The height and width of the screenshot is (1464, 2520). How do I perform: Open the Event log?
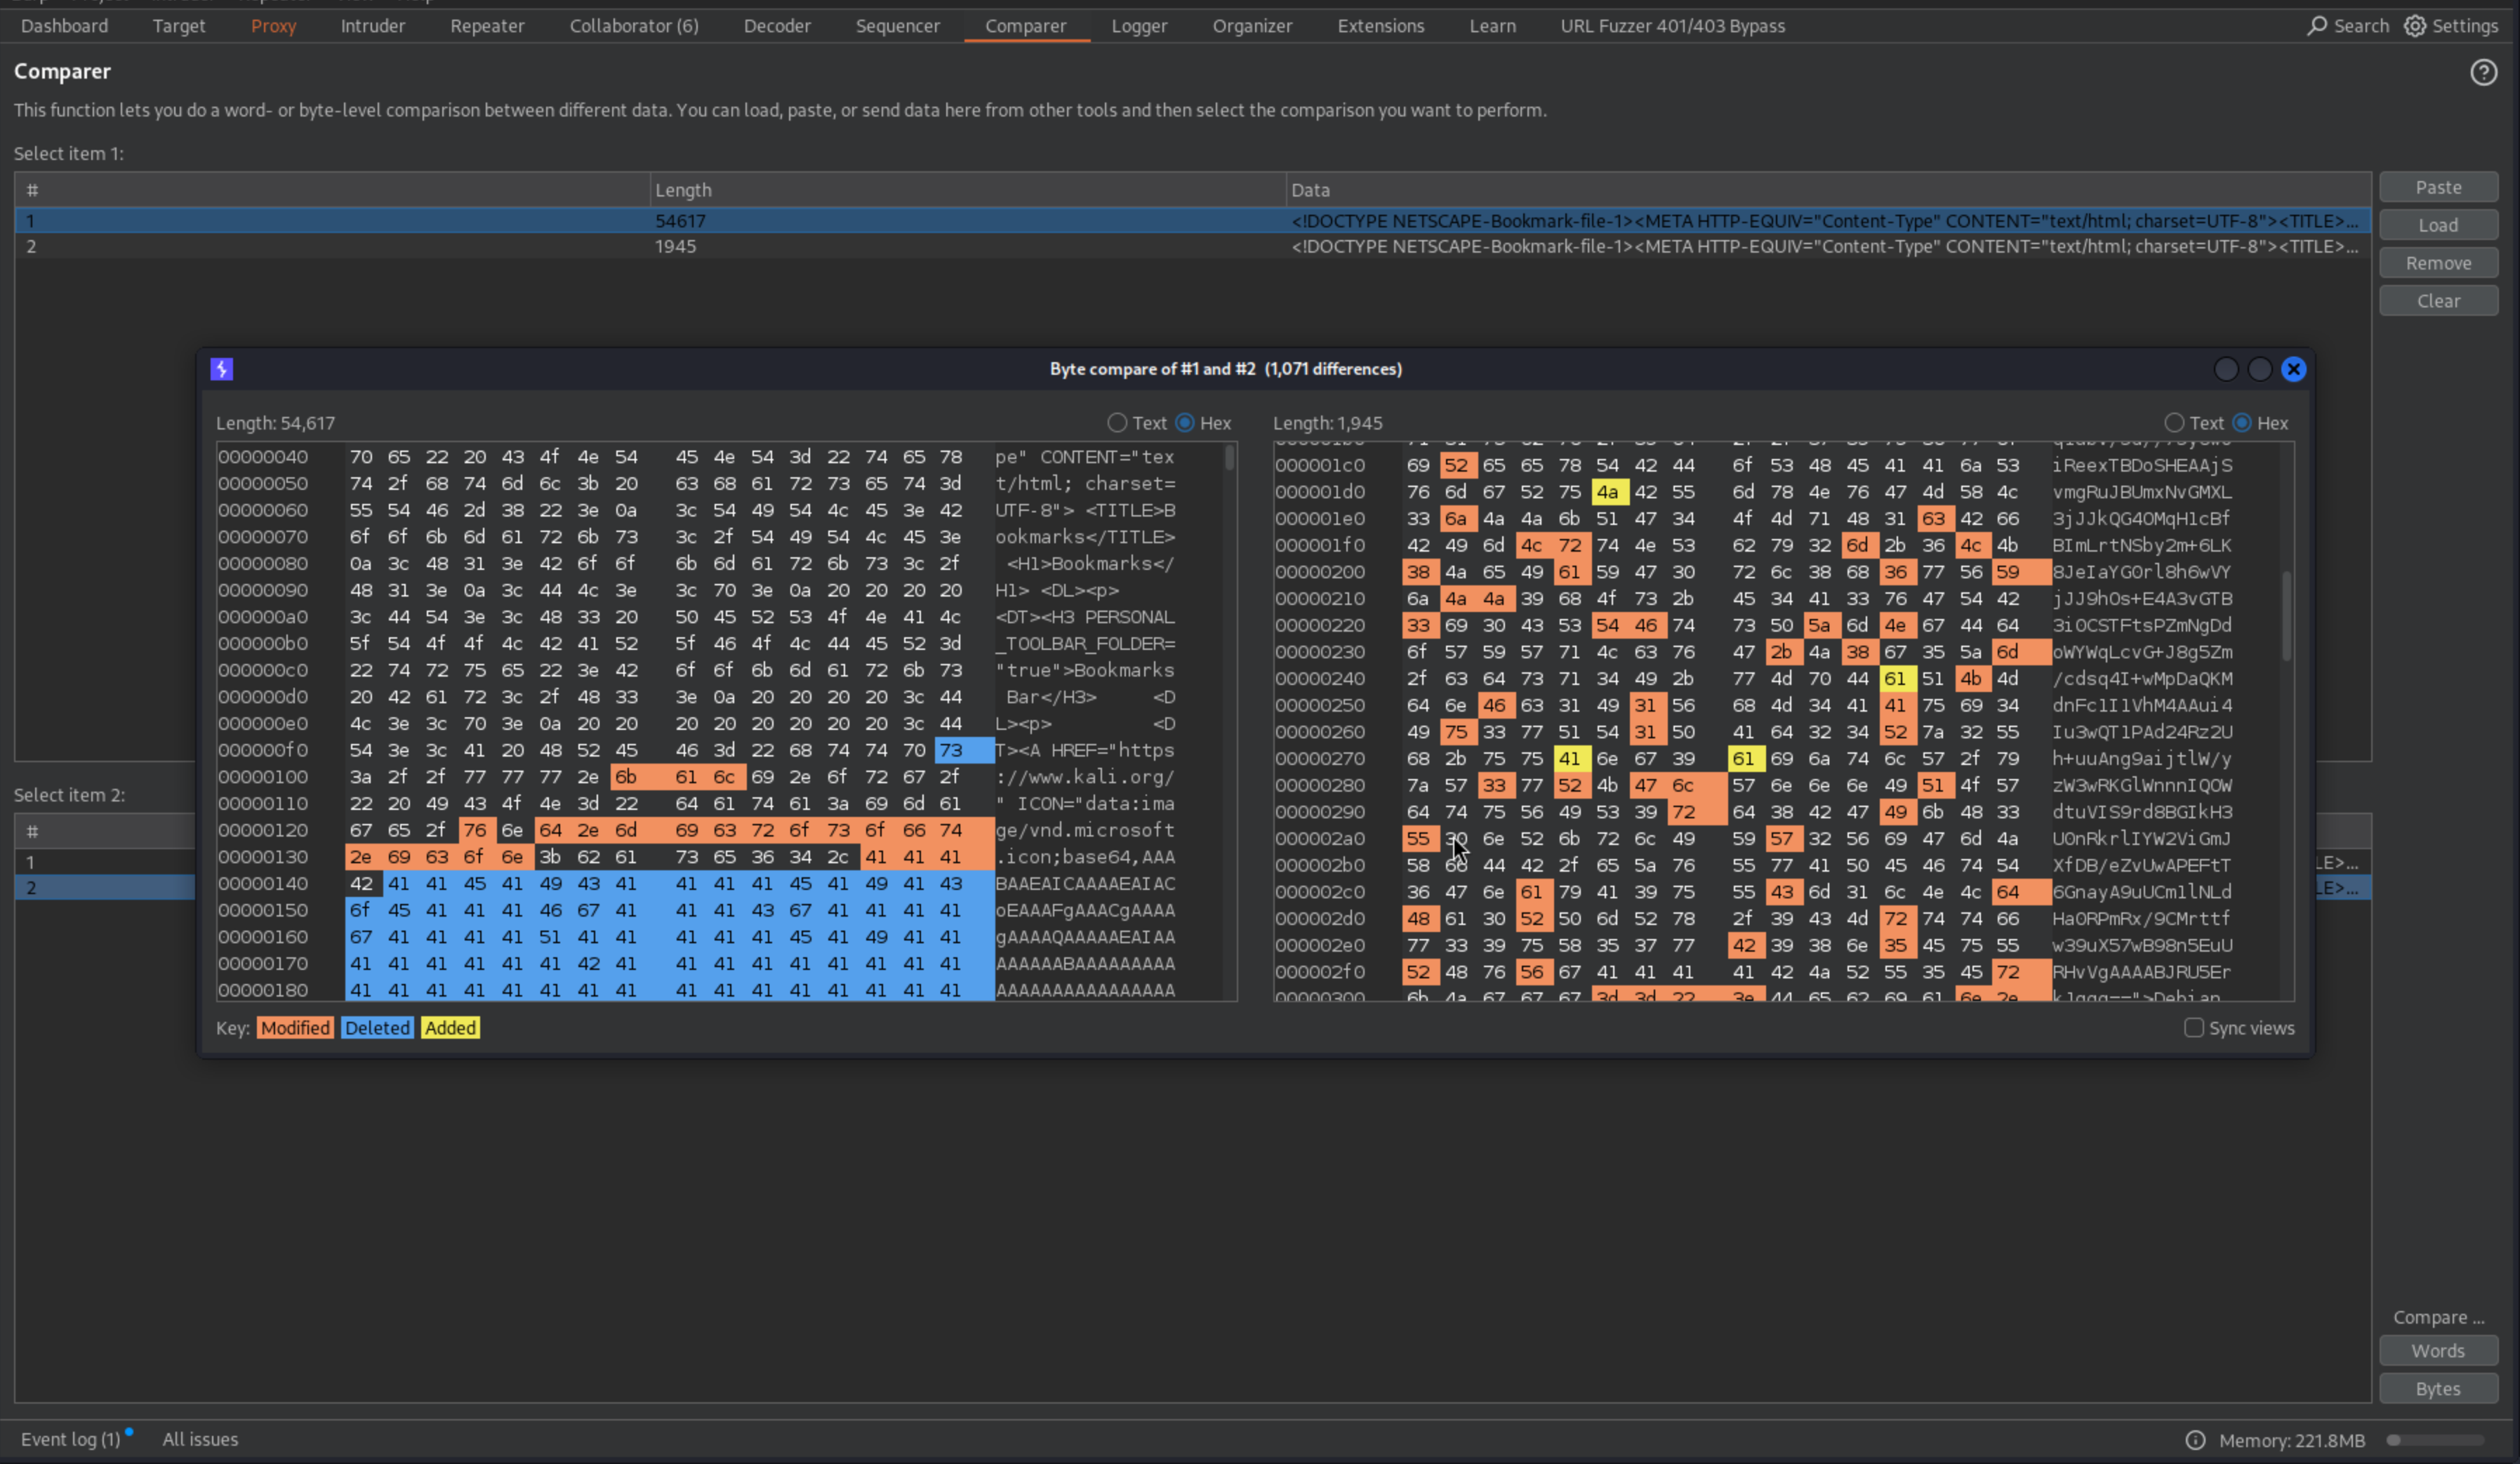tap(70, 1439)
